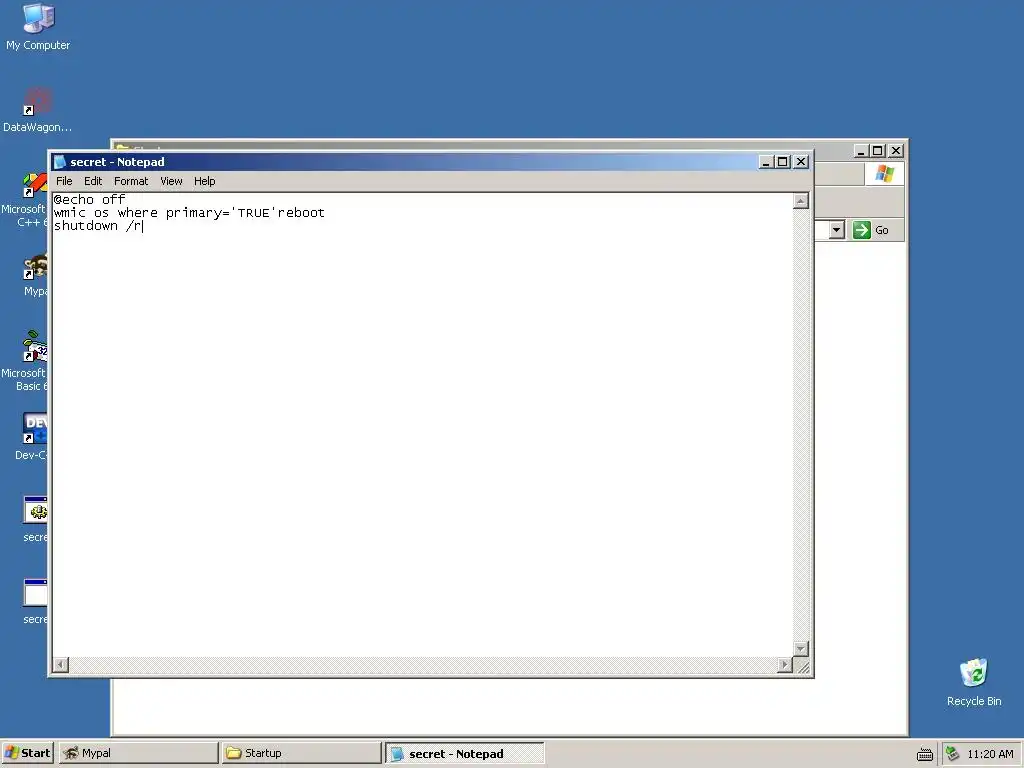Select the Microsoft Visual Basic desktop shortcut
Viewport: 1024px width, 768px height.
[25, 361]
